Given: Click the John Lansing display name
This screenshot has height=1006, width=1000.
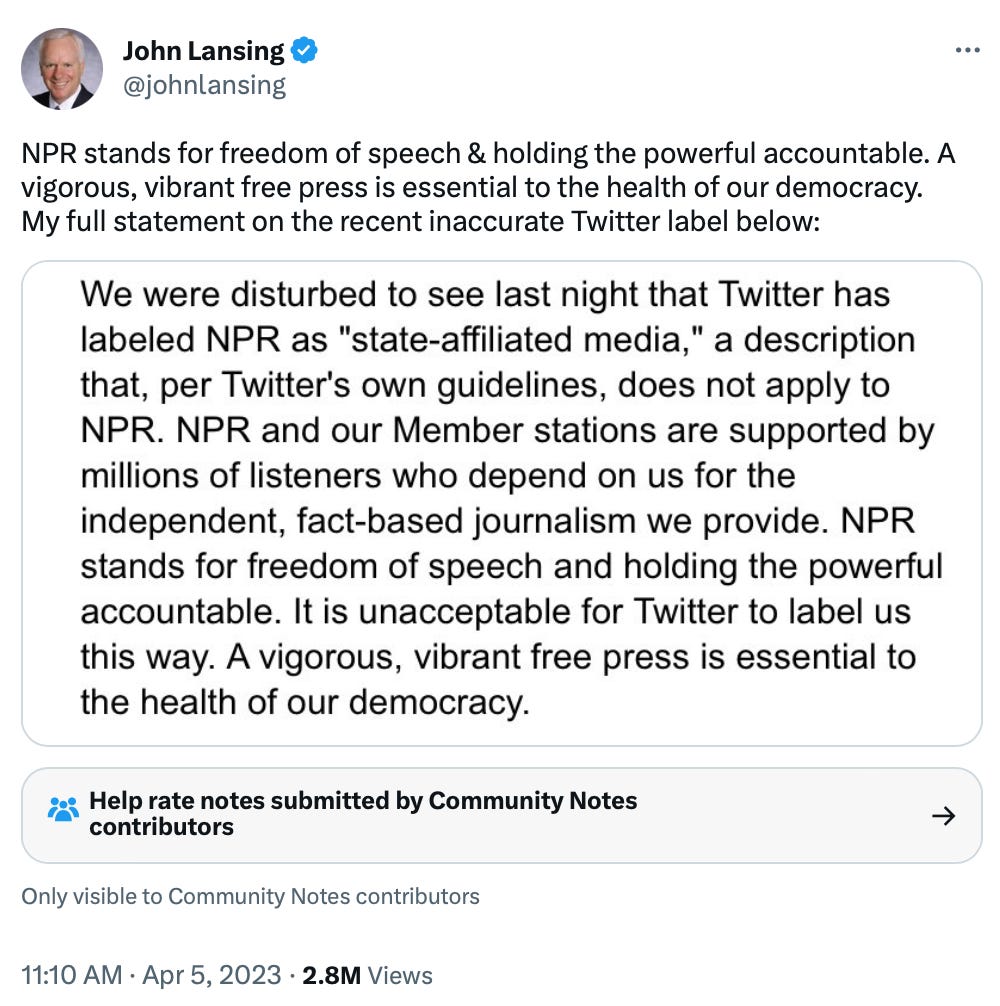Looking at the screenshot, I should [203, 51].
